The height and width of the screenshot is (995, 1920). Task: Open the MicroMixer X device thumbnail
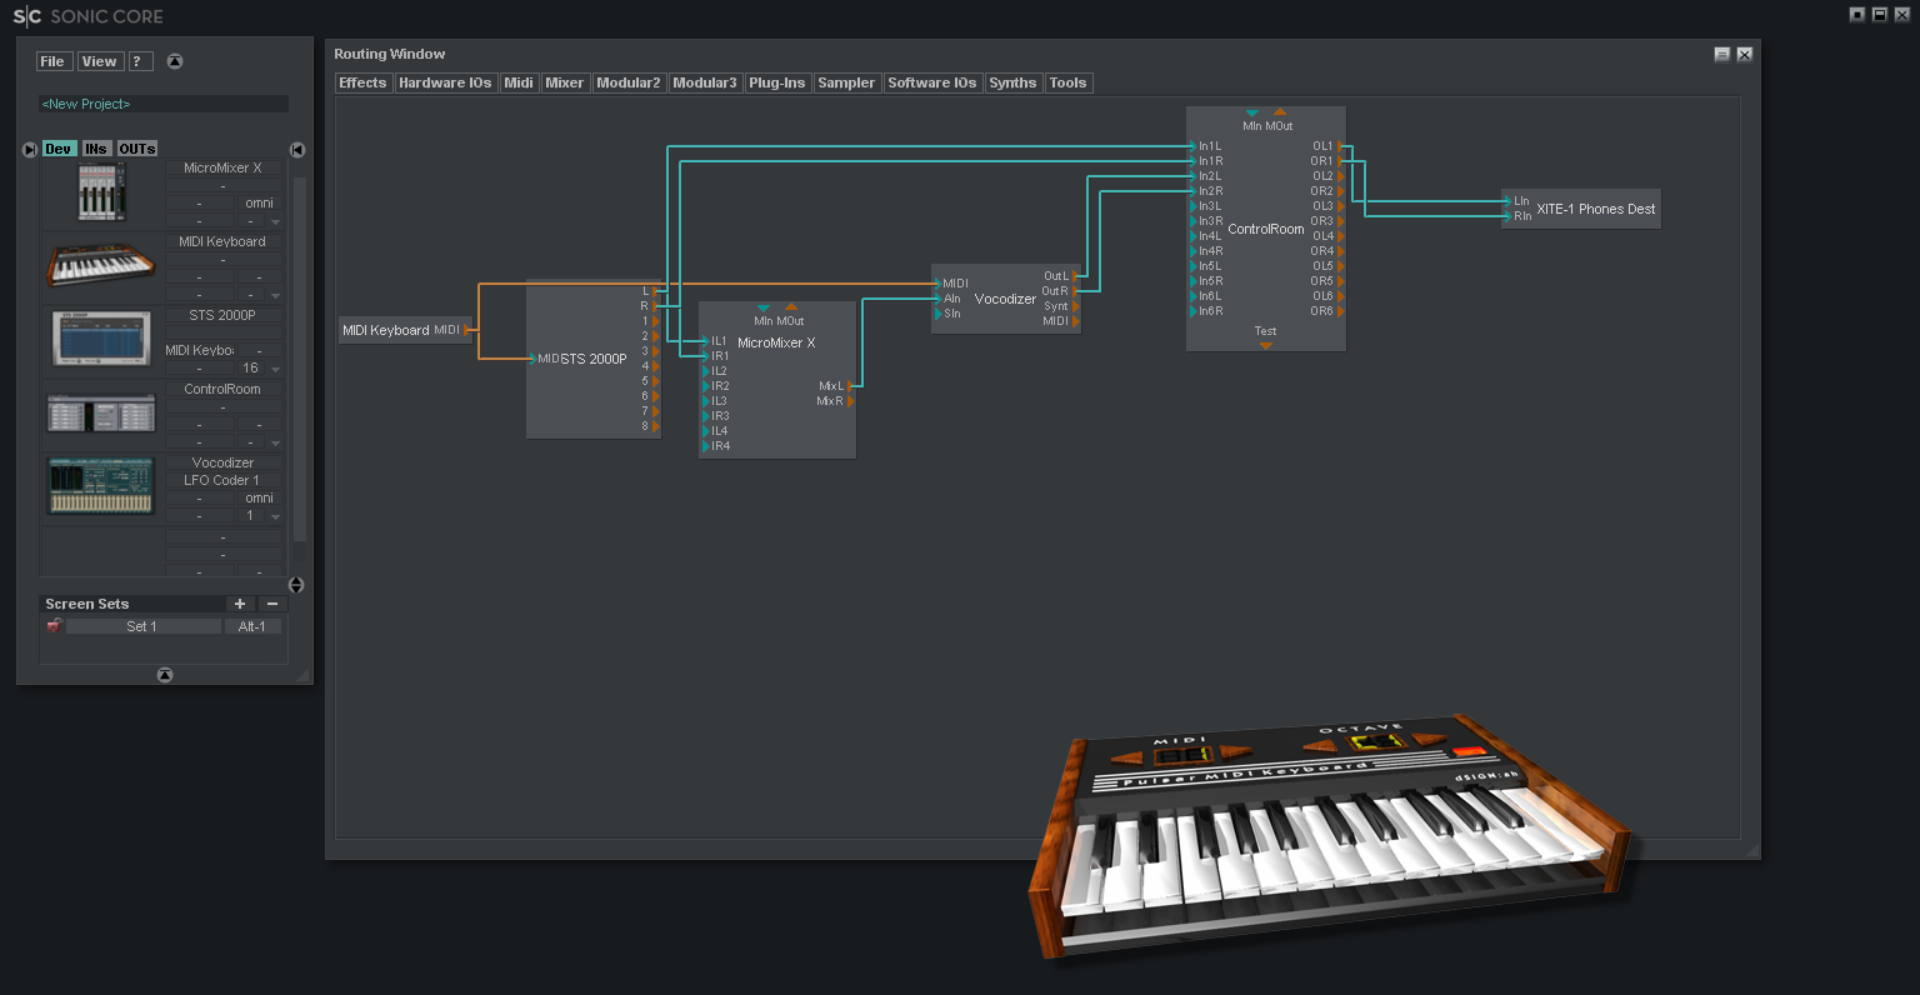pyautogui.click(x=99, y=191)
